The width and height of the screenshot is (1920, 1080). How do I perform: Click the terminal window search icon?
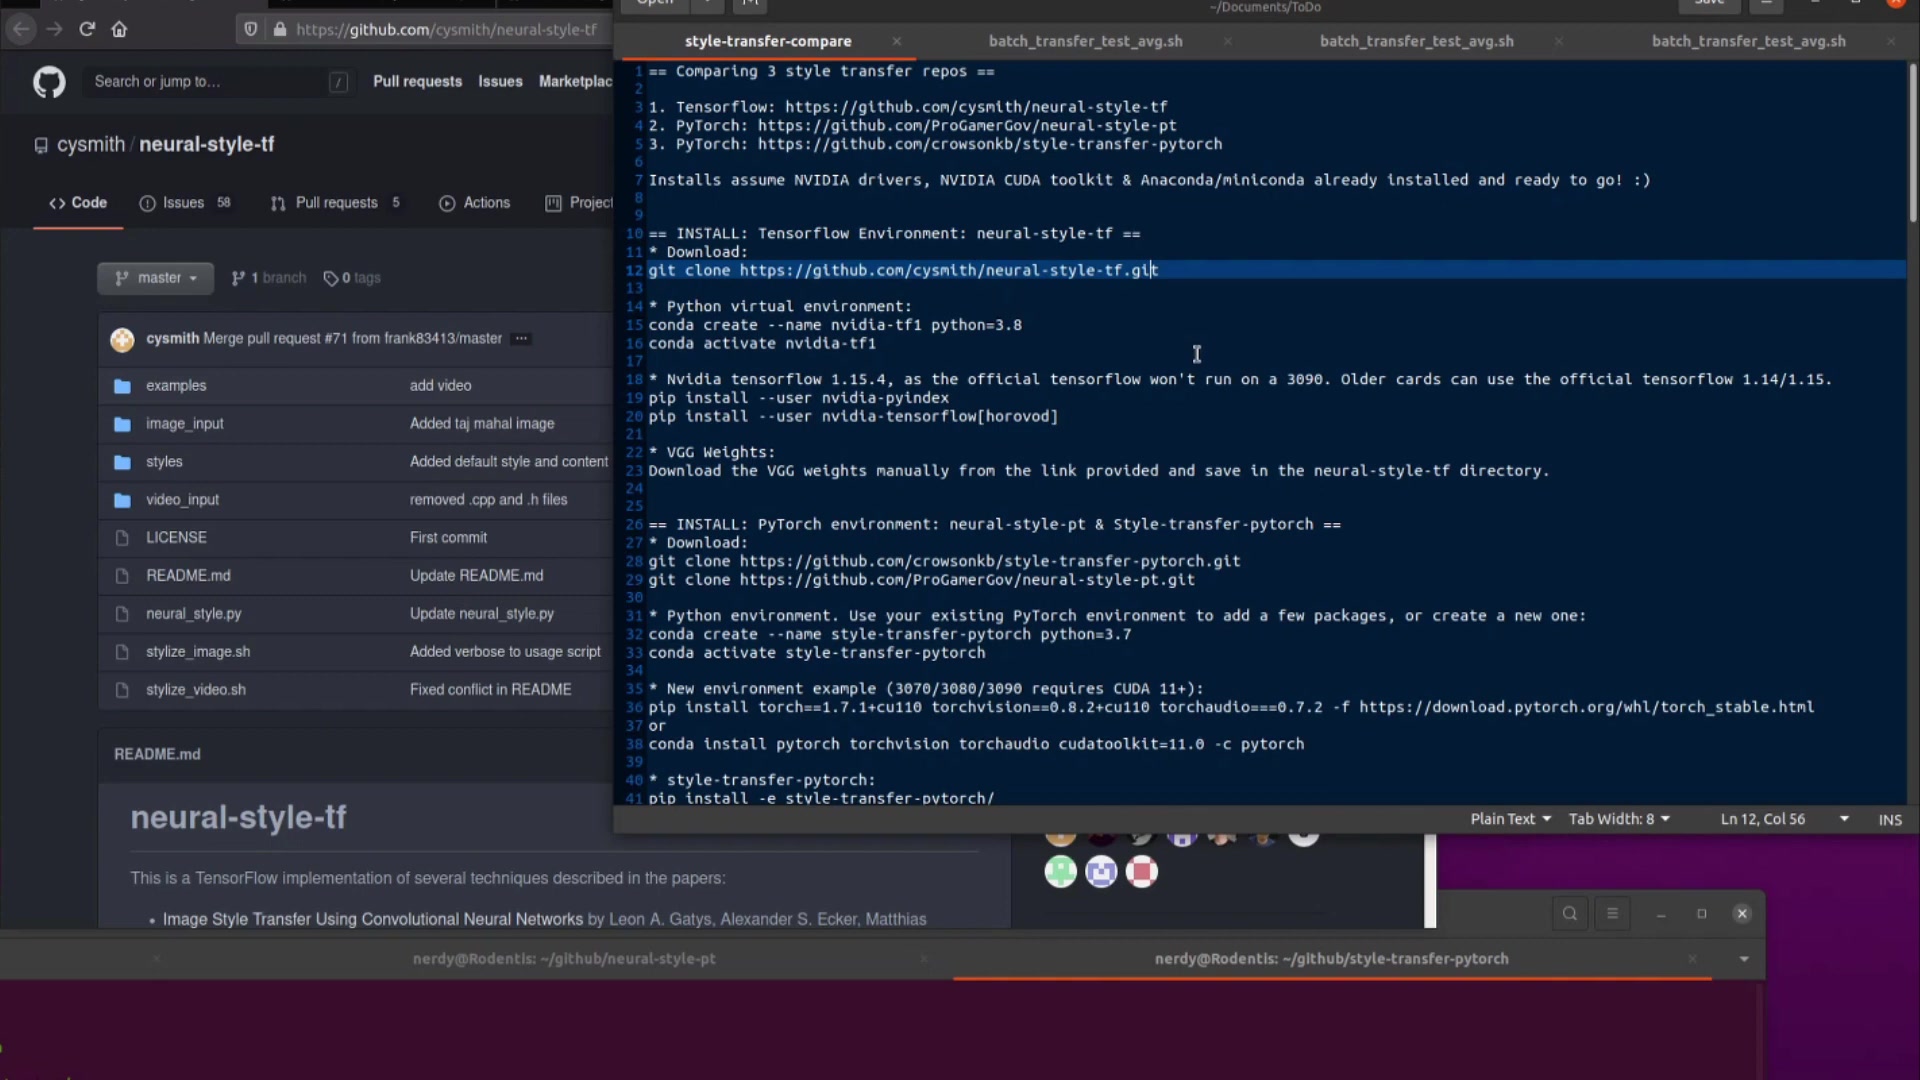pyautogui.click(x=1570, y=913)
